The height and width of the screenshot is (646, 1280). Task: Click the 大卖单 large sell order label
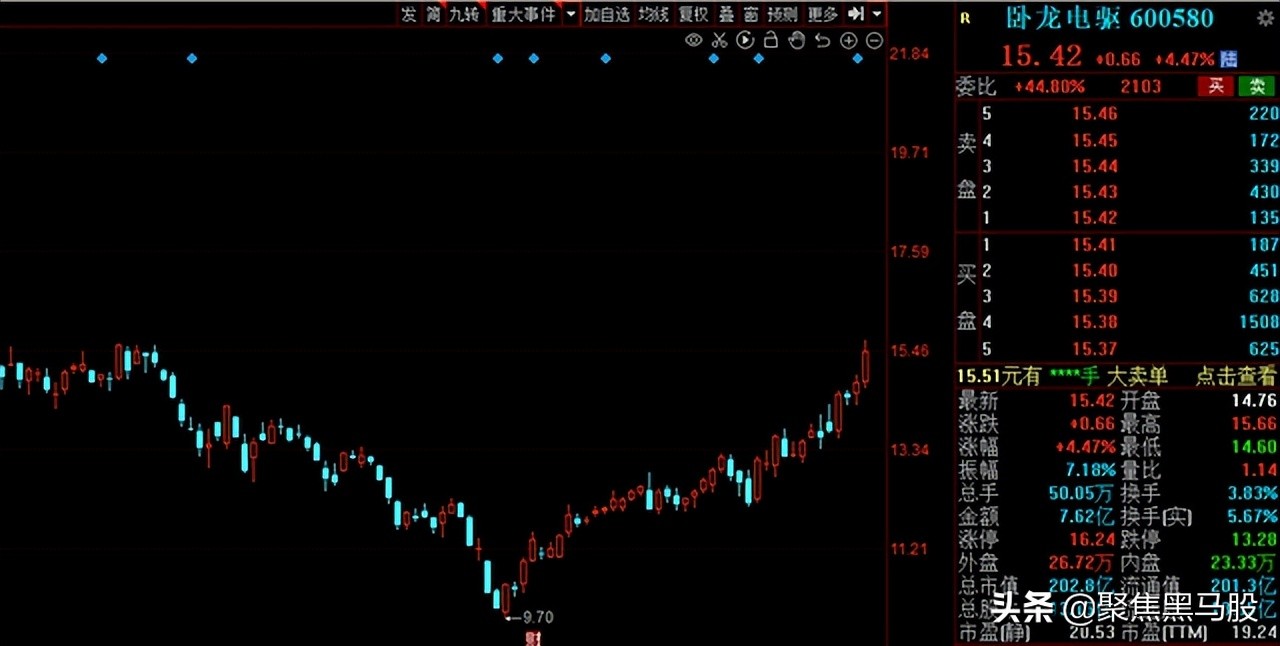(1138, 376)
